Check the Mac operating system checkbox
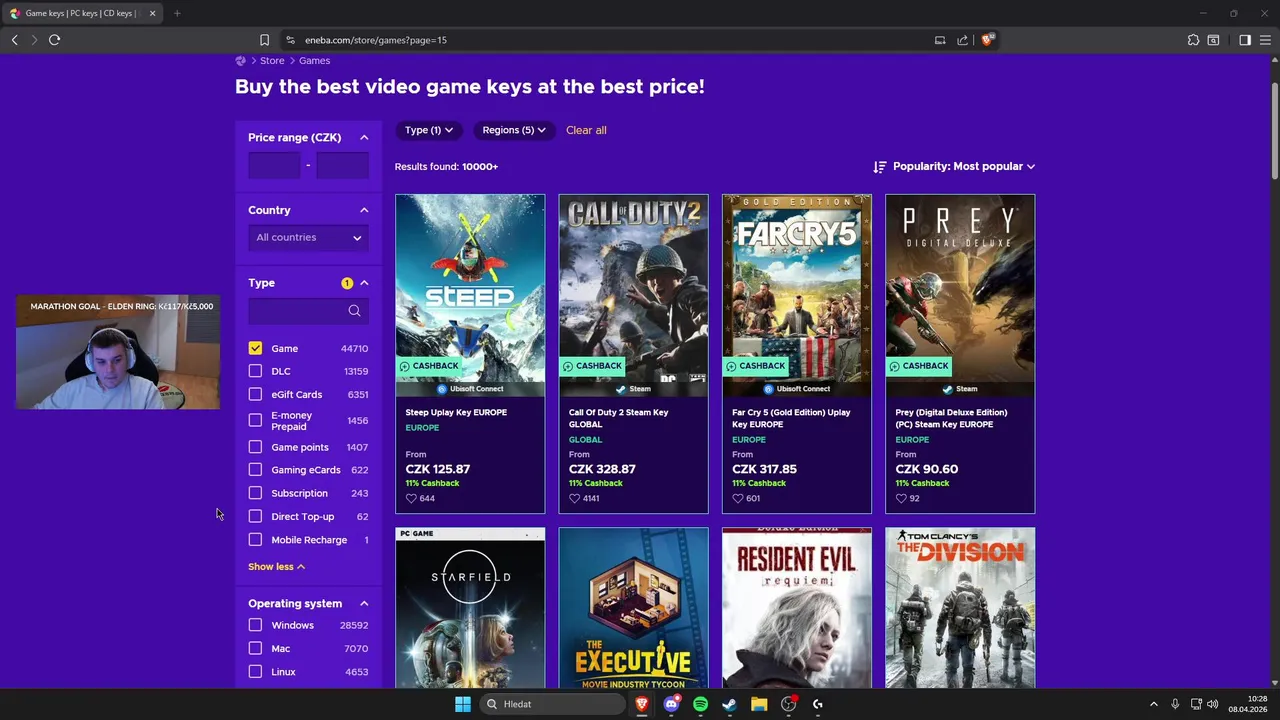 255,648
